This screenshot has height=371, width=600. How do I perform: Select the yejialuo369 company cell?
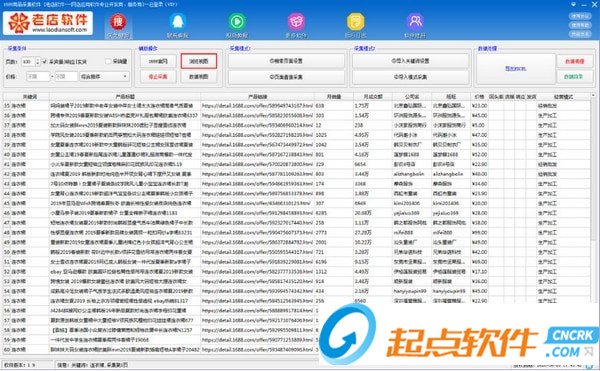[x=412, y=213]
